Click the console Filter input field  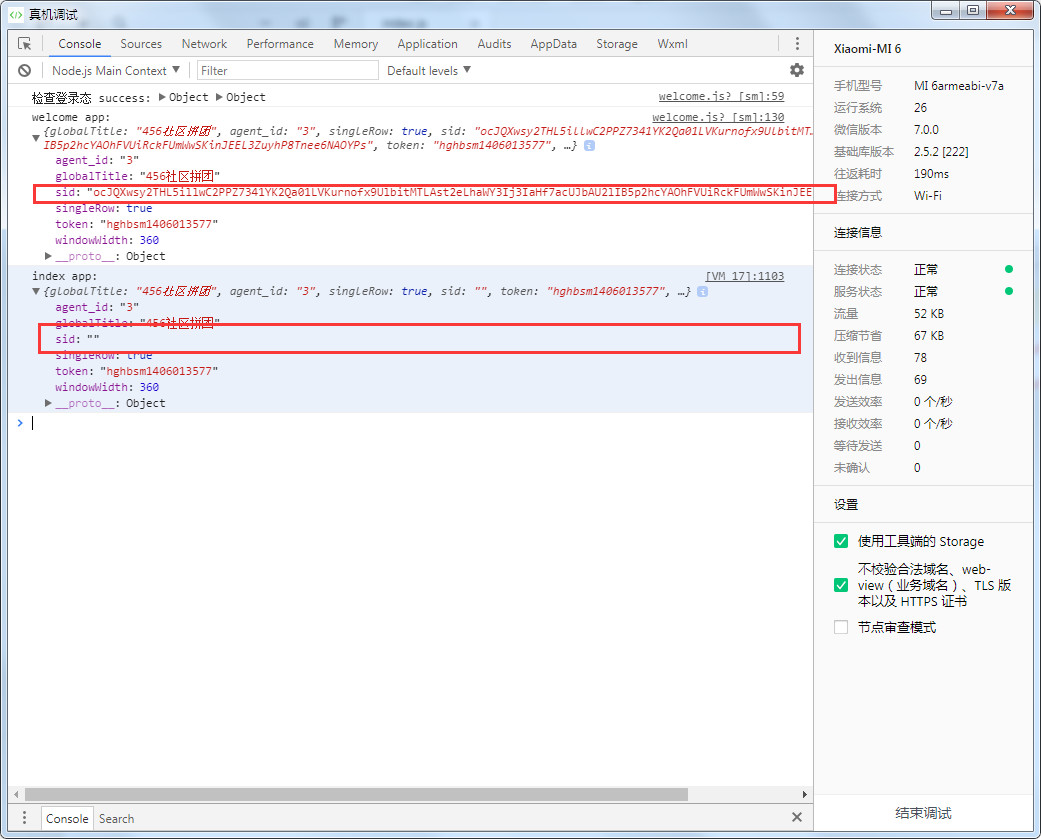288,71
